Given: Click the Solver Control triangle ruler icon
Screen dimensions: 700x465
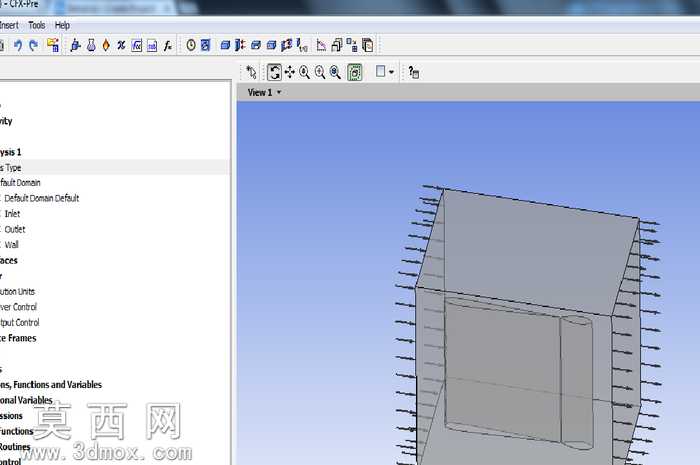Looking at the screenshot, I should 321,45.
